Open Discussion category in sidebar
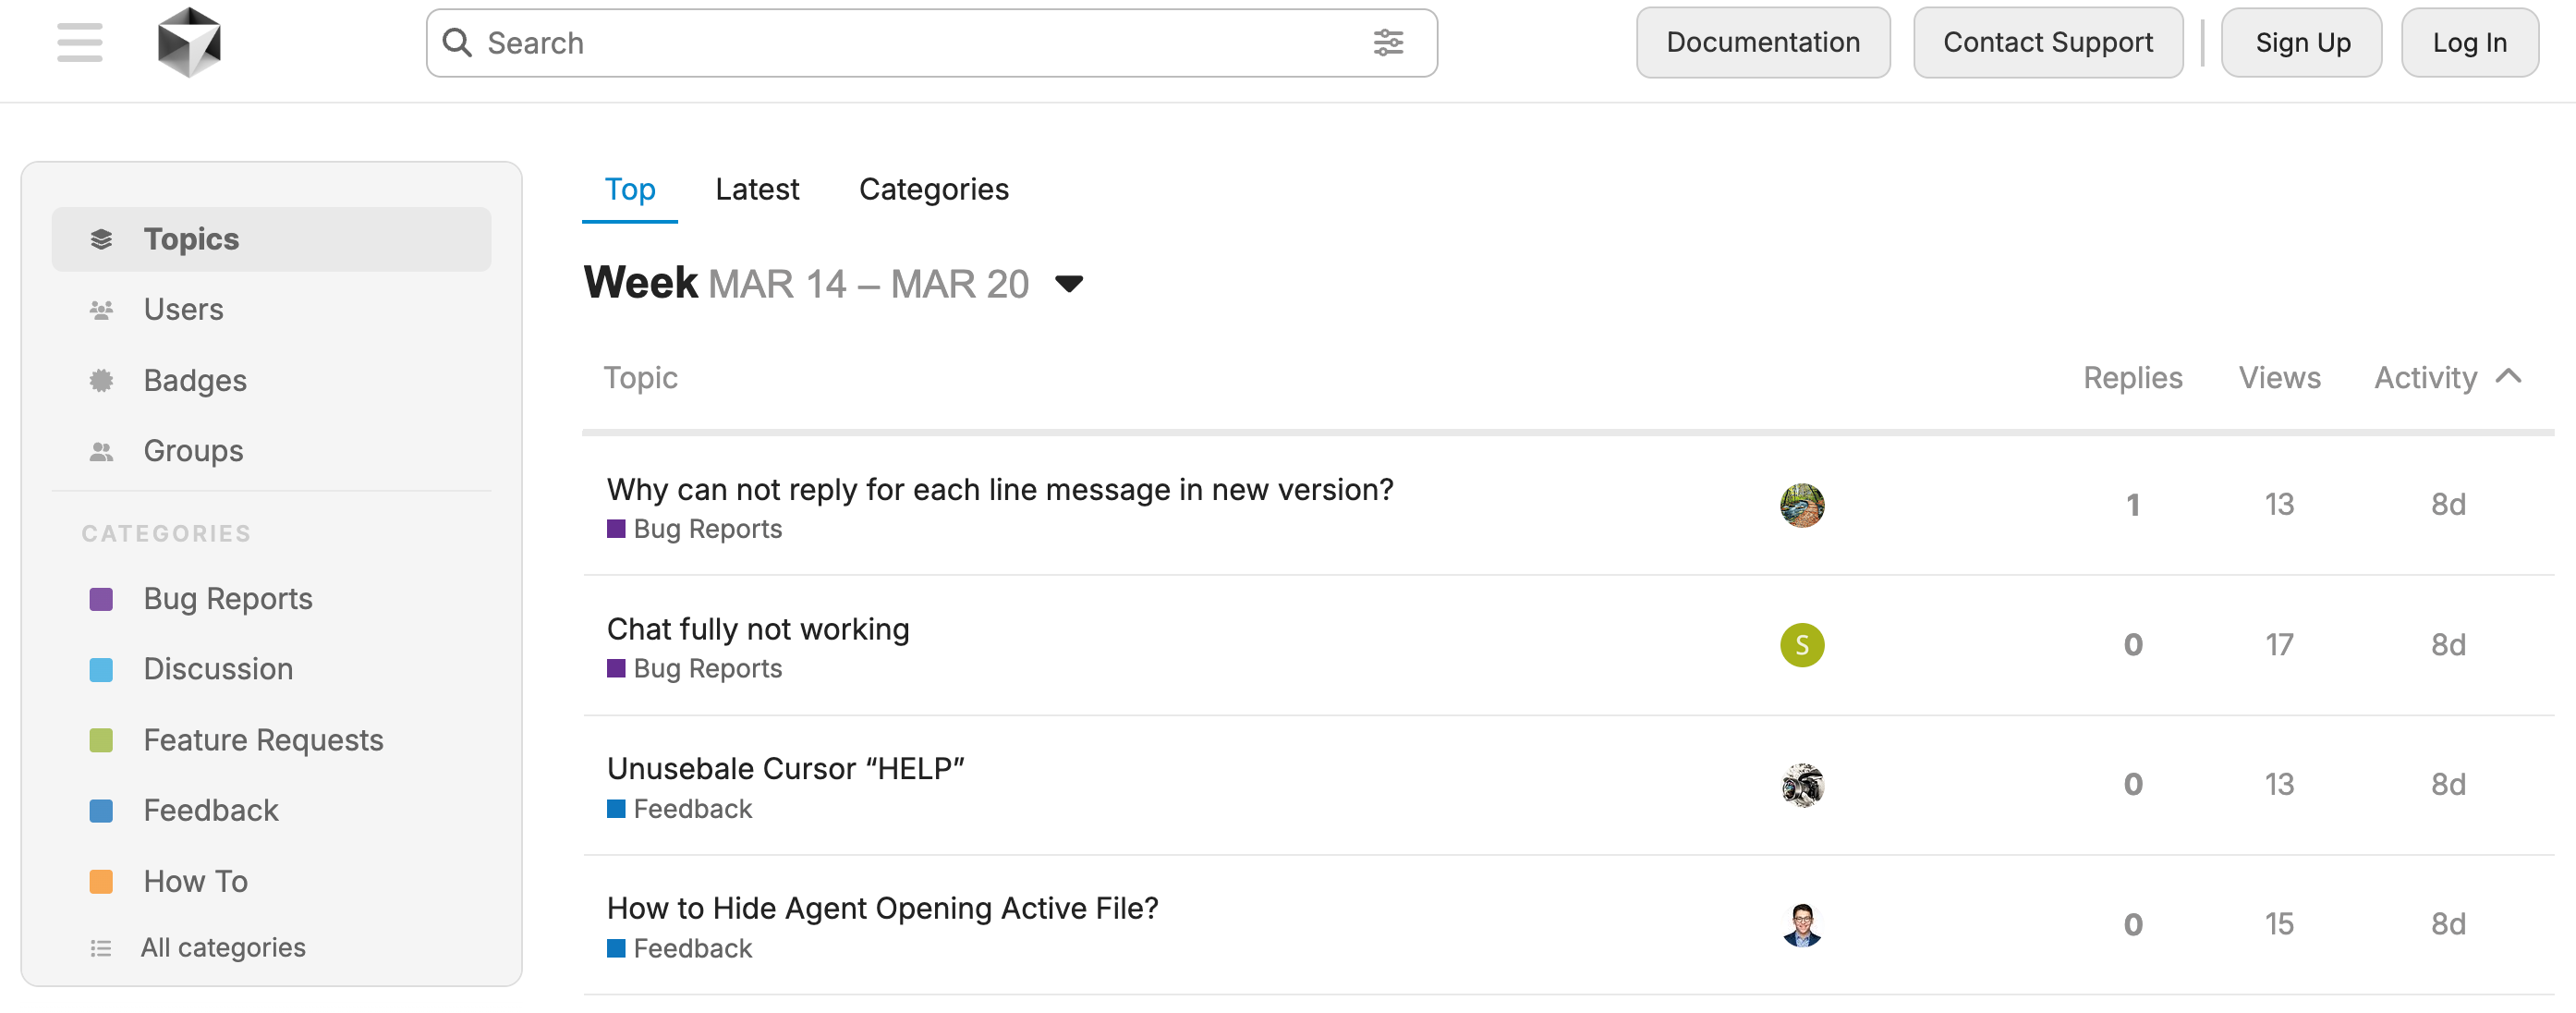The height and width of the screenshot is (1013, 2576). click(x=218, y=669)
